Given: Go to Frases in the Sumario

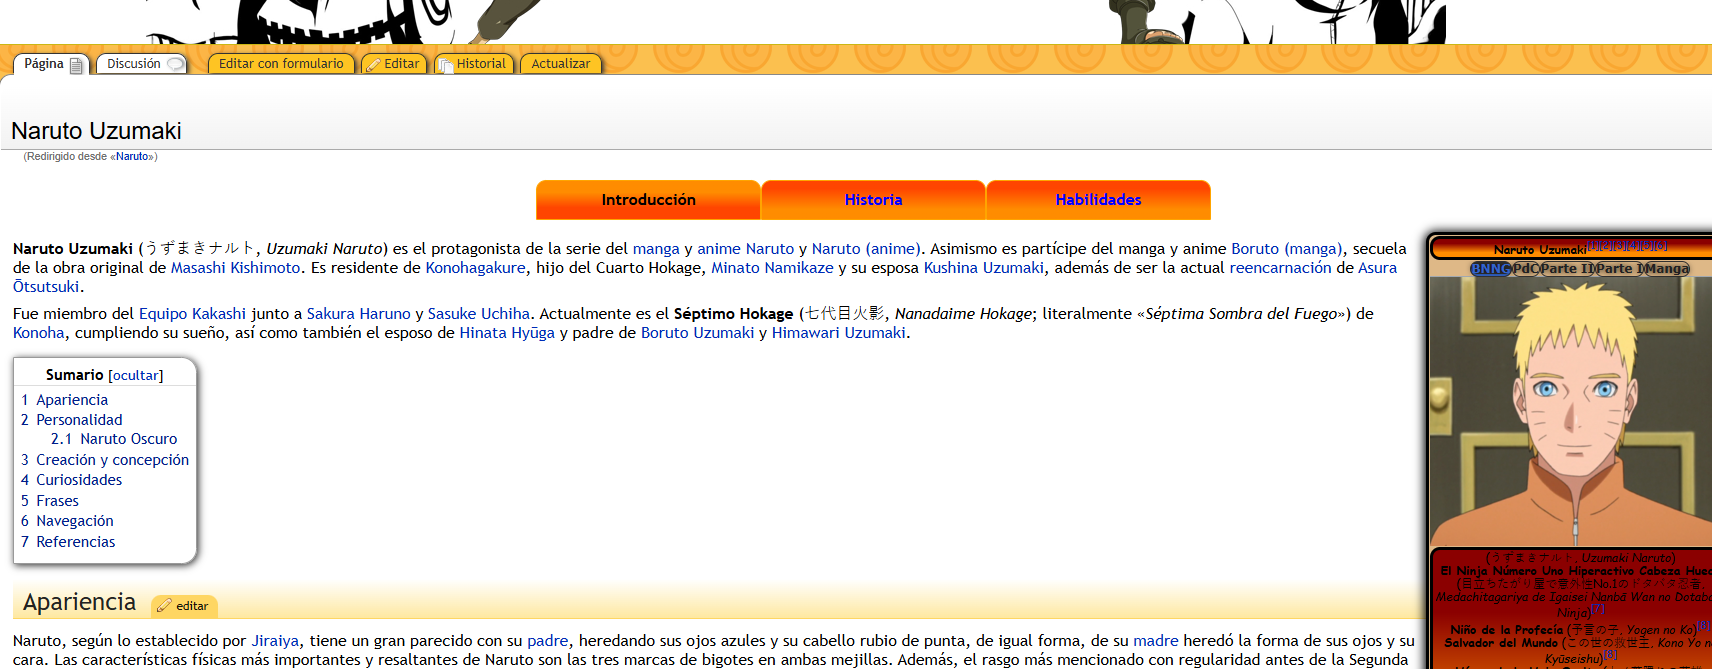Looking at the screenshot, I should point(57,501).
